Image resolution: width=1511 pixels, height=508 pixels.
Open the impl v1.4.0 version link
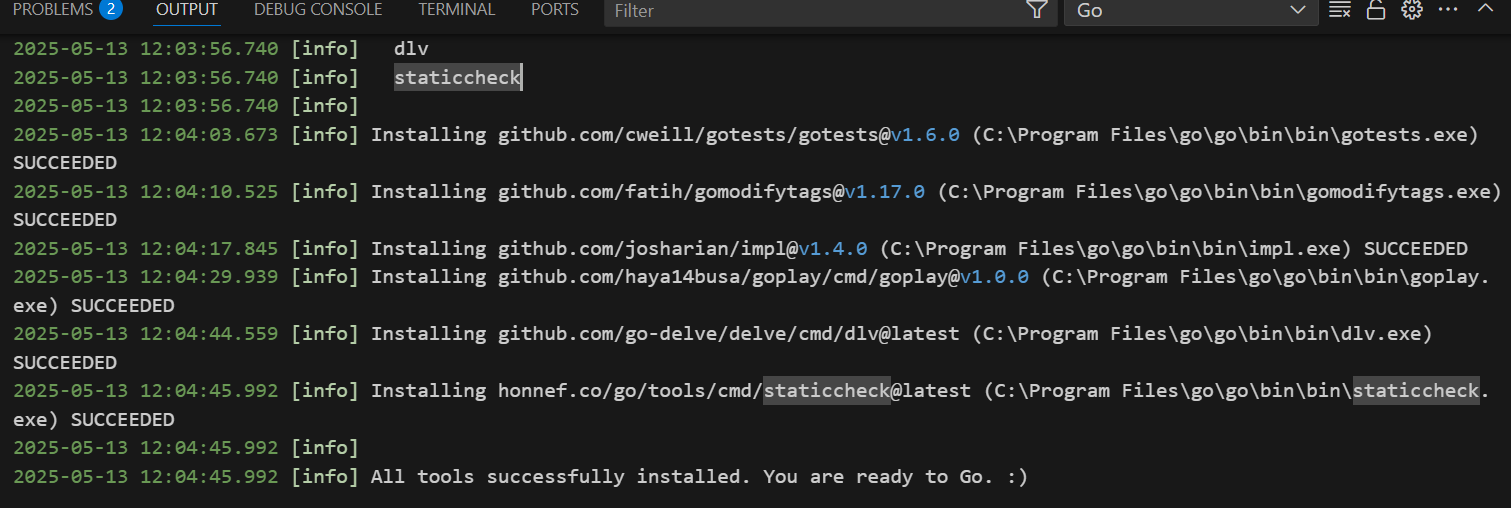tap(833, 248)
